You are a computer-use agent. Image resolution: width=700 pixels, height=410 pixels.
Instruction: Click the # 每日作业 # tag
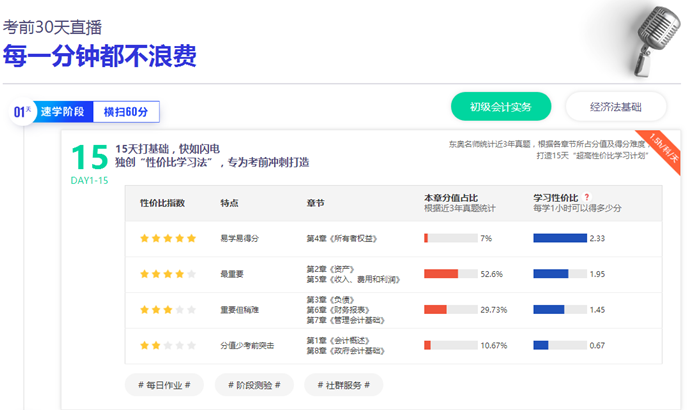164,384
